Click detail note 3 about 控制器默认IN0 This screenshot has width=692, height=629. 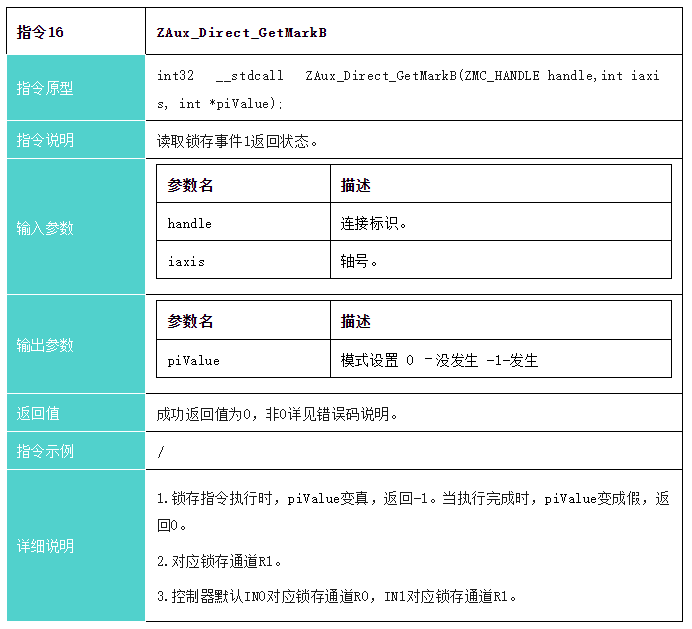[337, 596]
